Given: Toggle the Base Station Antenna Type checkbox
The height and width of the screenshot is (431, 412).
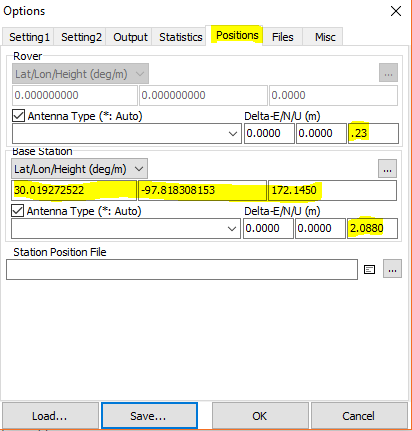Looking at the screenshot, I should pos(18,211).
